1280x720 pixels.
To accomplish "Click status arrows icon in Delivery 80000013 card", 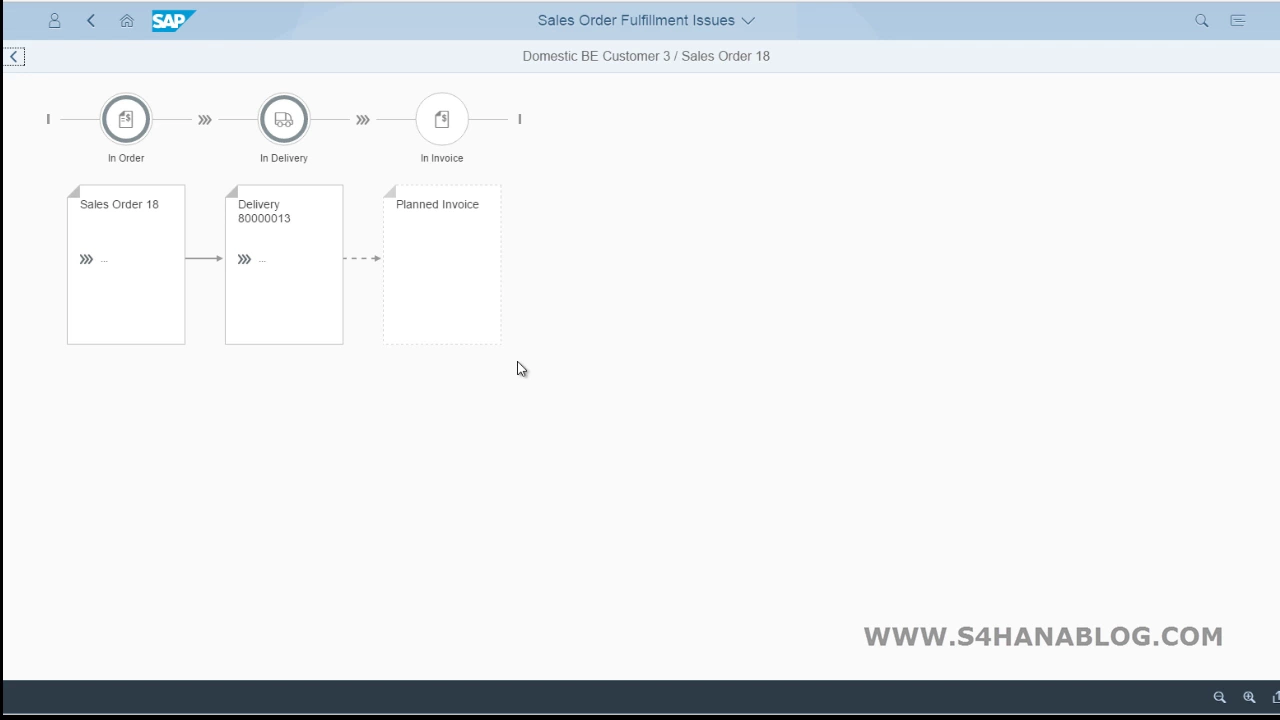I will click(244, 259).
